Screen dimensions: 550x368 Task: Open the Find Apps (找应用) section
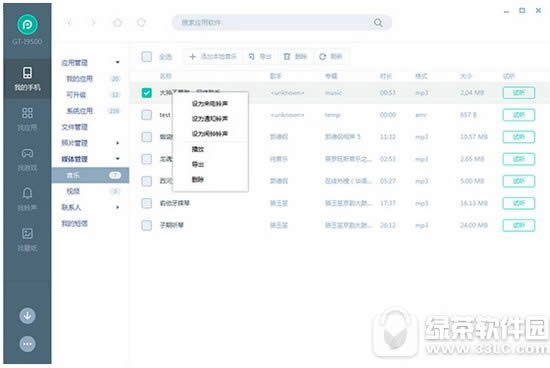click(x=27, y=119)
